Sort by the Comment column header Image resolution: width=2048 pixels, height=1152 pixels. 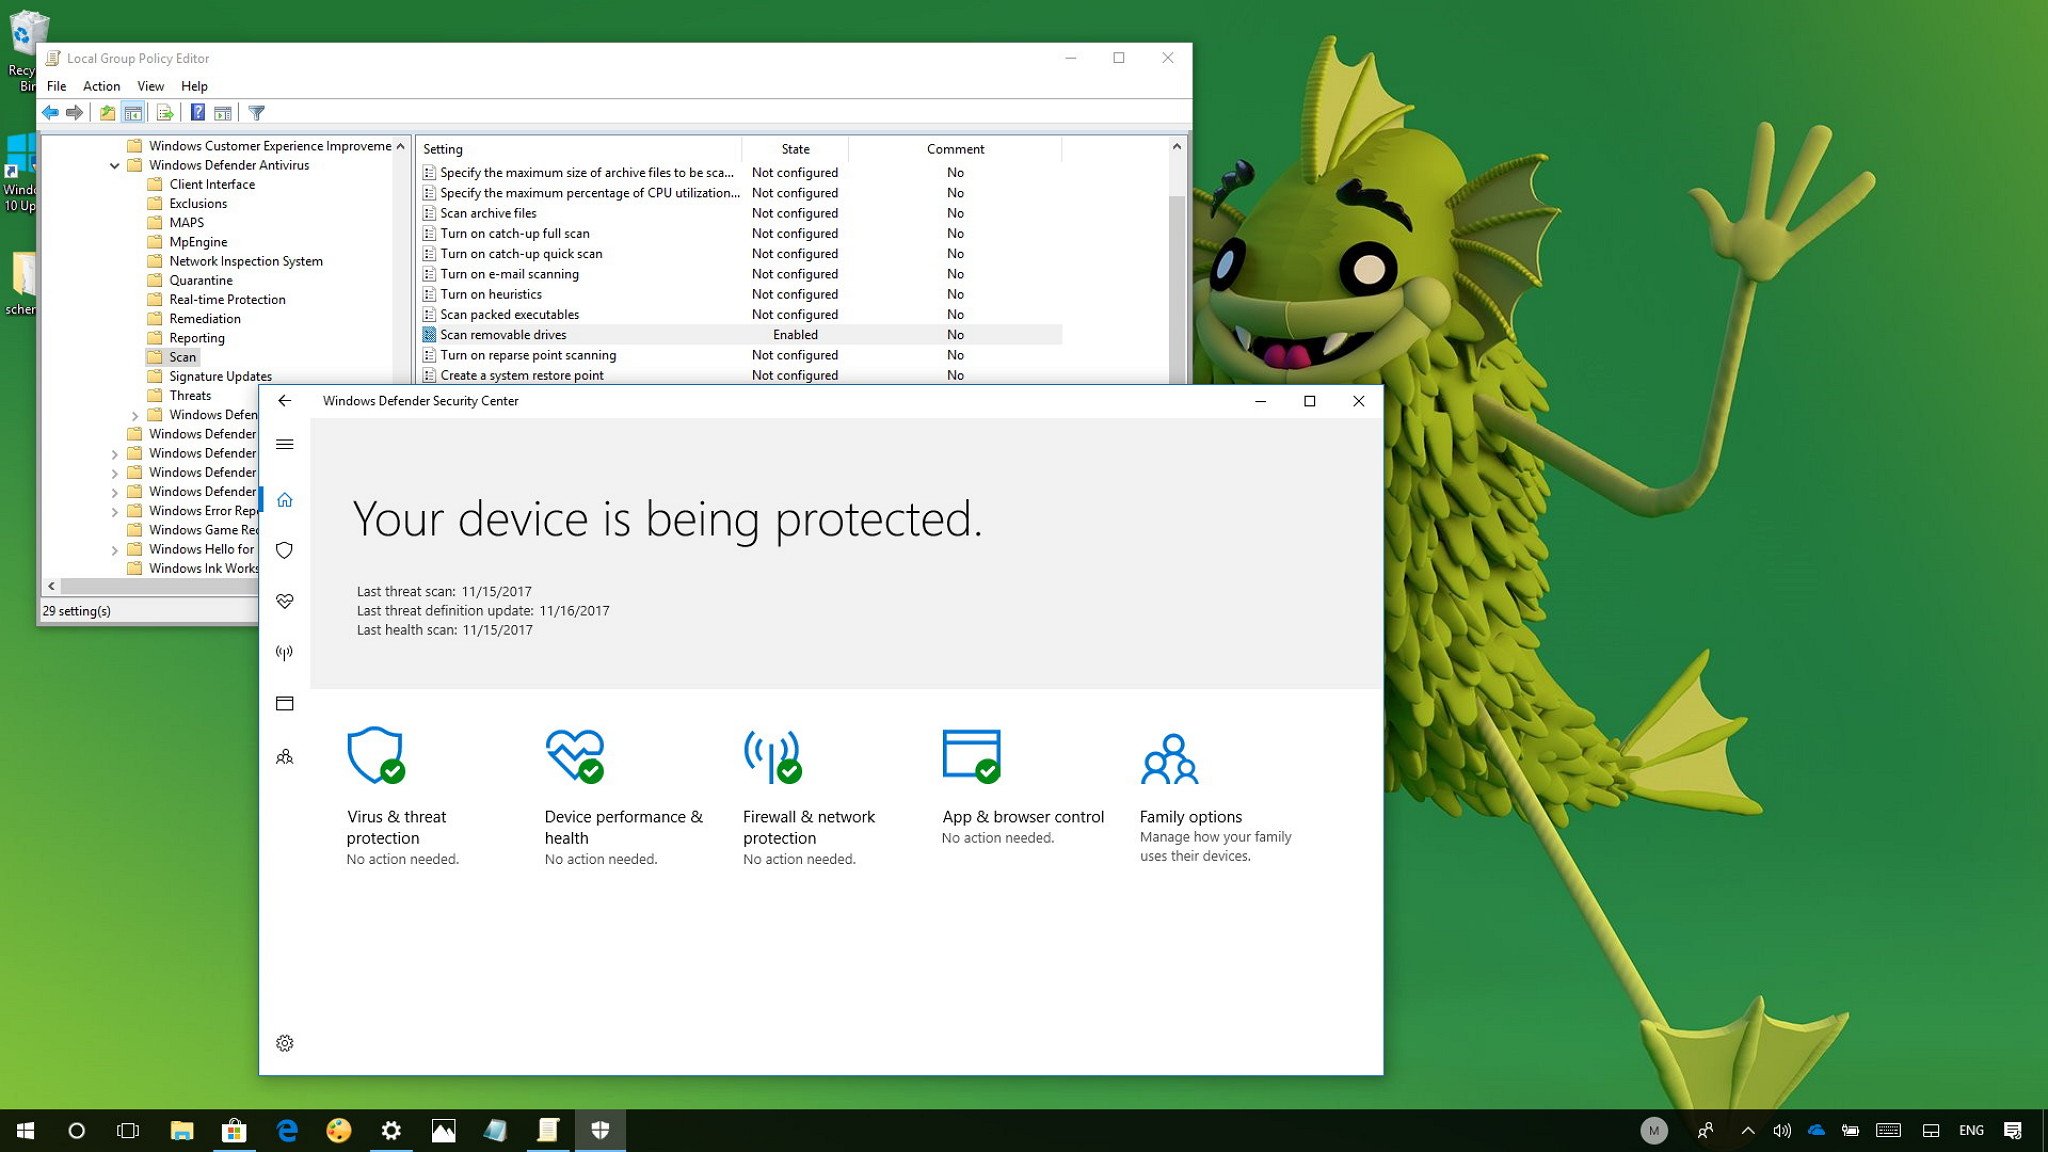click(955, 149)
